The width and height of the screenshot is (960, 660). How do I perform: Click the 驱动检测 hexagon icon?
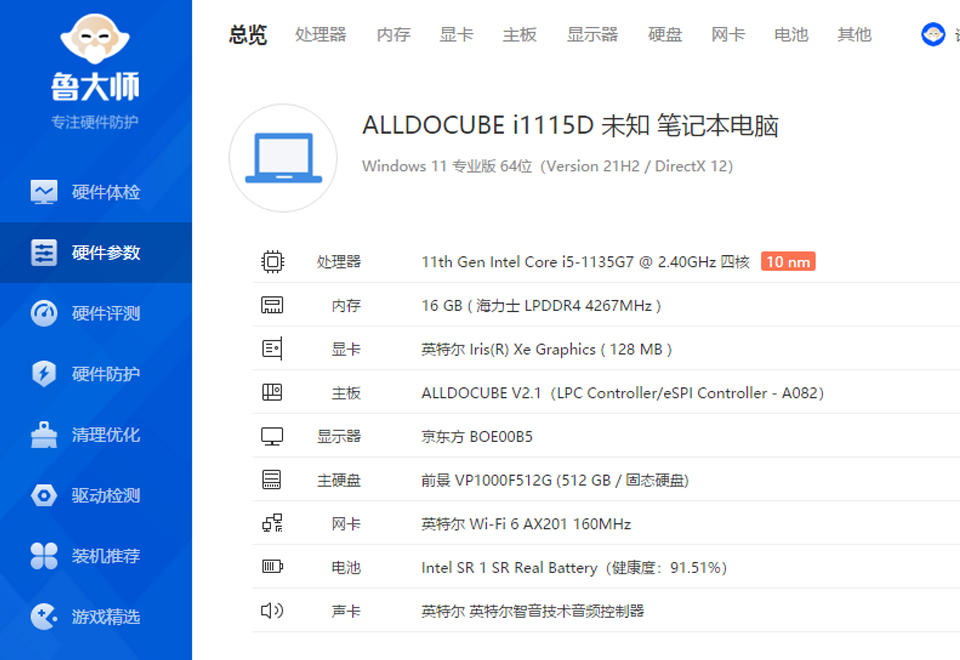click(x=44, y=495)
